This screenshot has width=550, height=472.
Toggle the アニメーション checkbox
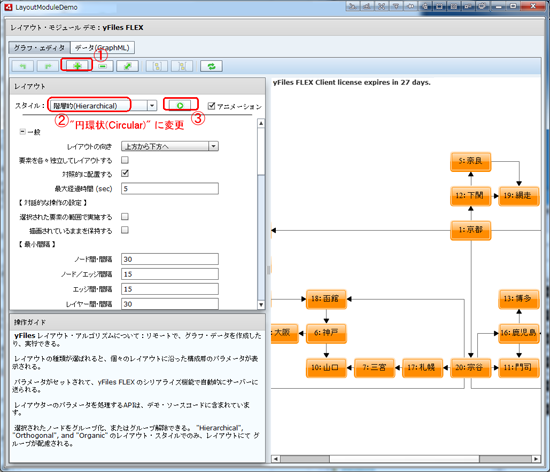coord(211,106)
